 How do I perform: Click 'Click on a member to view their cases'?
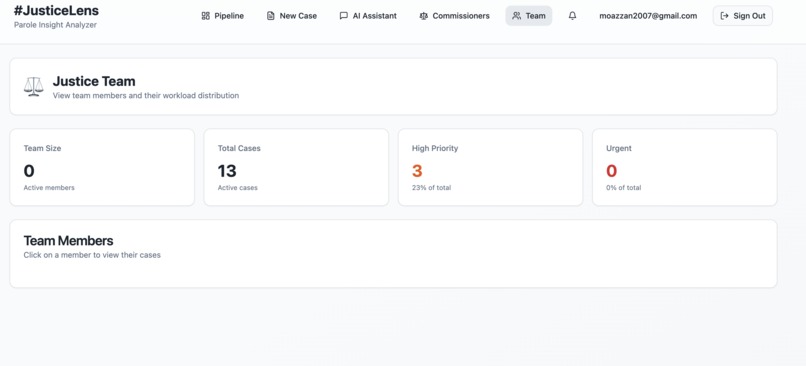(92, 255)
